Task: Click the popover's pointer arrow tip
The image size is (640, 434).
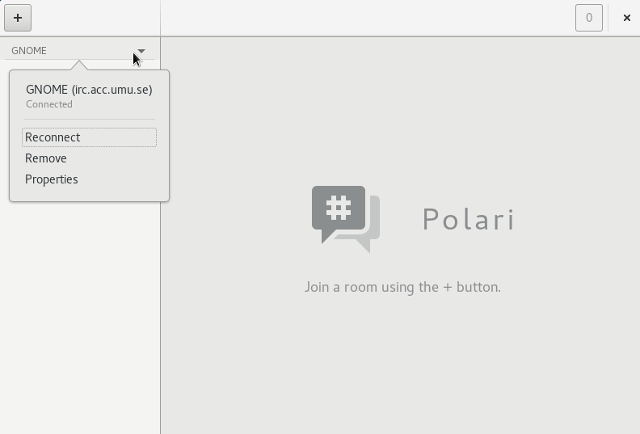Action: pos(79,62)
